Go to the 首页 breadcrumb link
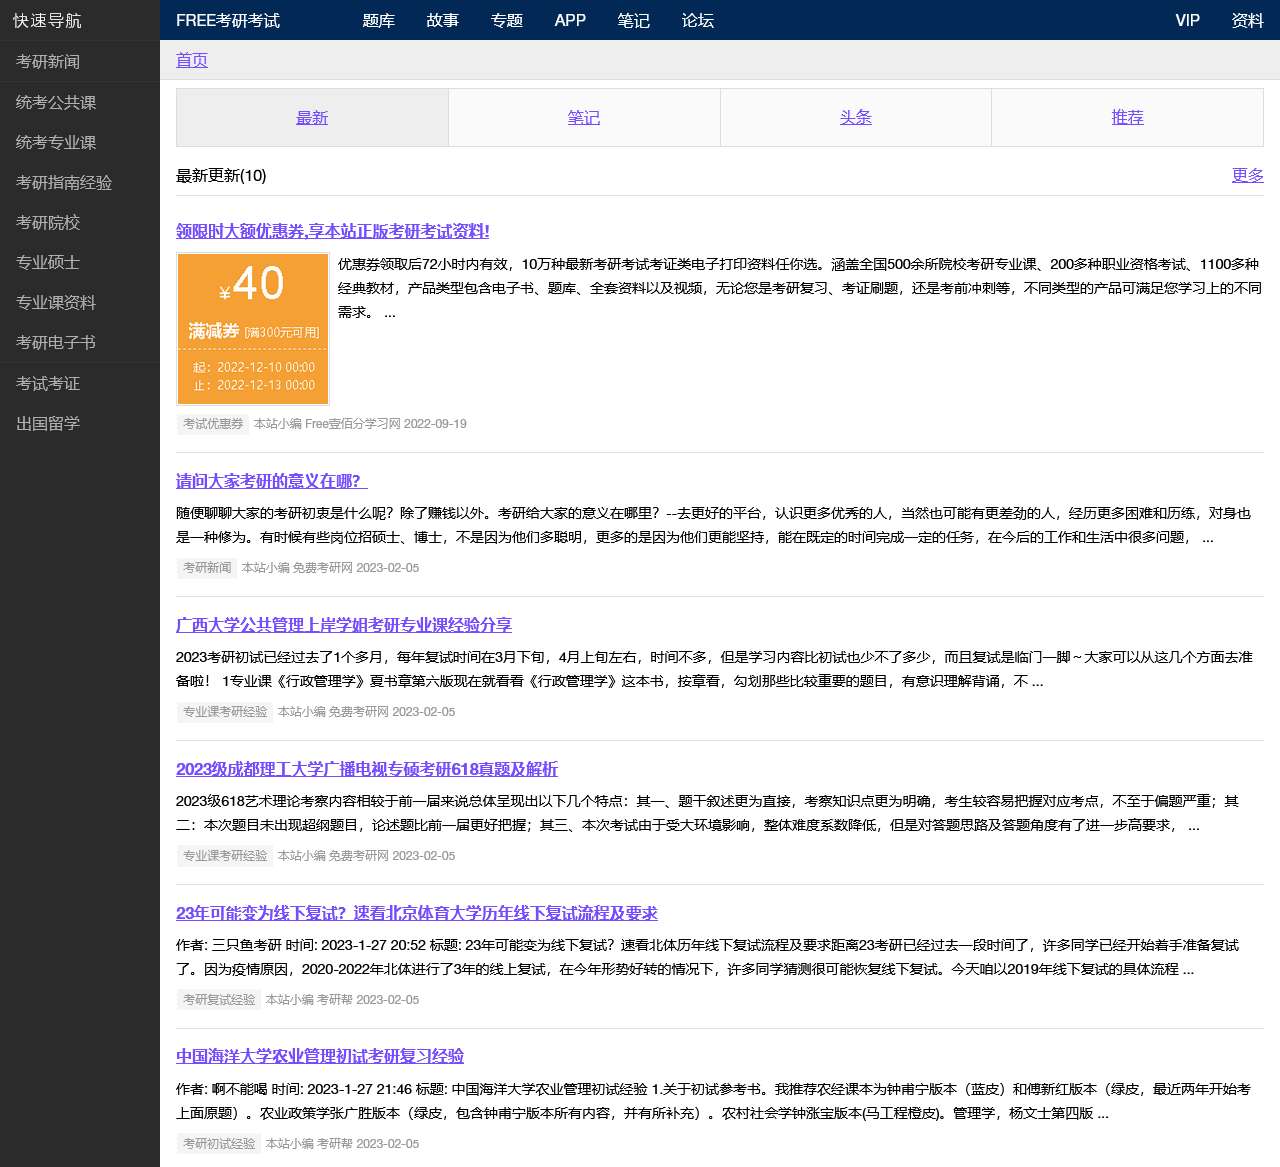The height and width of the screenshot is (1167, 1280). (192, 60)
